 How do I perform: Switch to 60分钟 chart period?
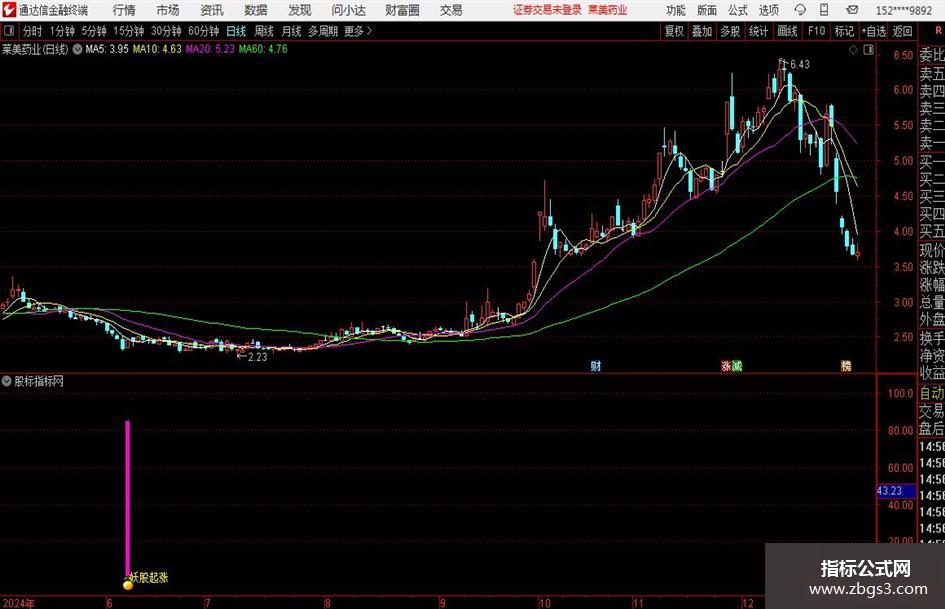(x=203, y=31)
